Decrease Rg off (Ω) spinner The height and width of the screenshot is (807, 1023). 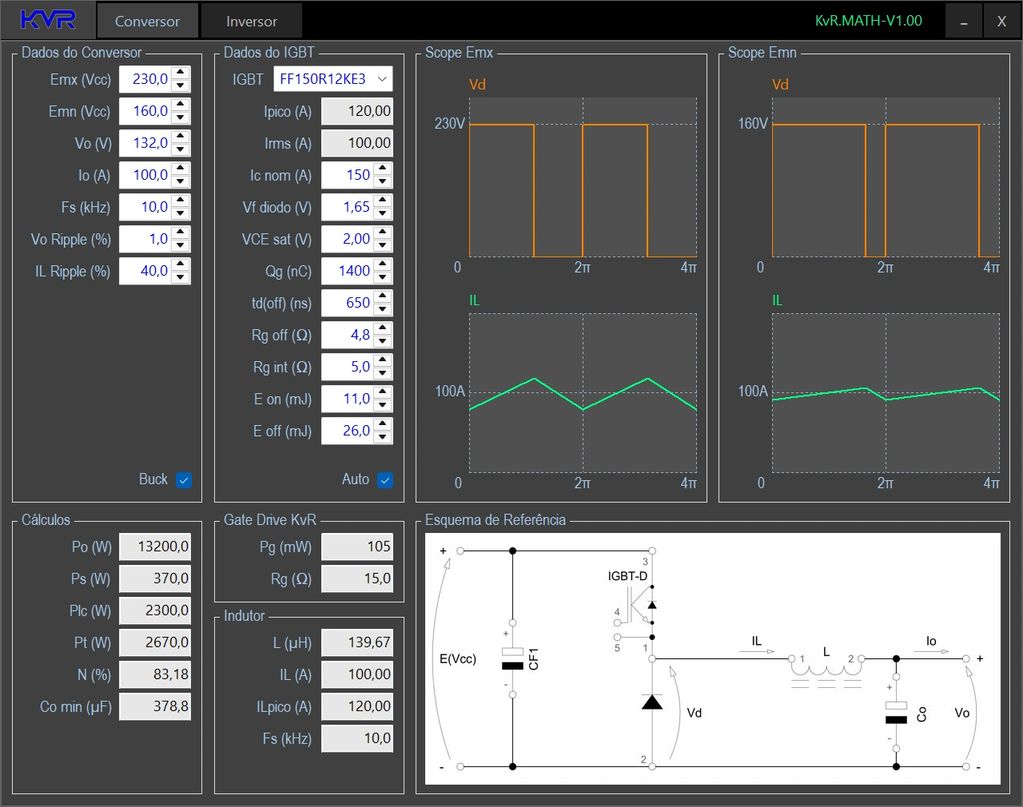382,341
